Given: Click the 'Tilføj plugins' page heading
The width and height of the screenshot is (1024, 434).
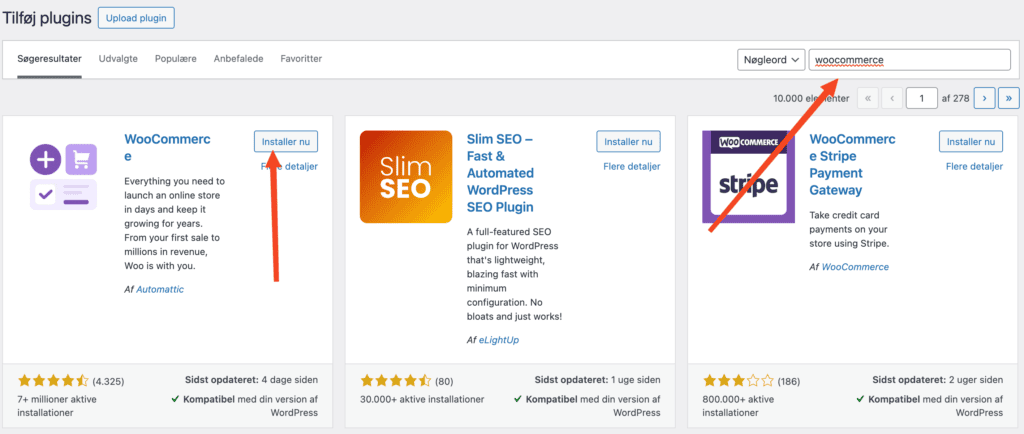Looking at the screenshot, I should click(x=47, y=18).
